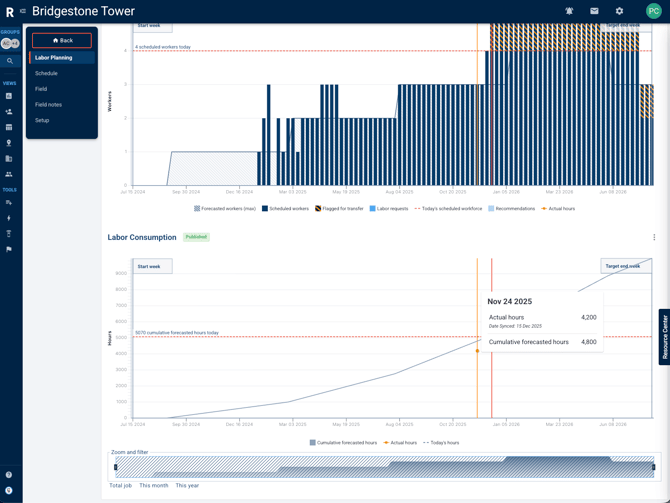Viewport: 670px width, 503px height.
Task: Open the PC user avatar menu
Action: [653, 11]
